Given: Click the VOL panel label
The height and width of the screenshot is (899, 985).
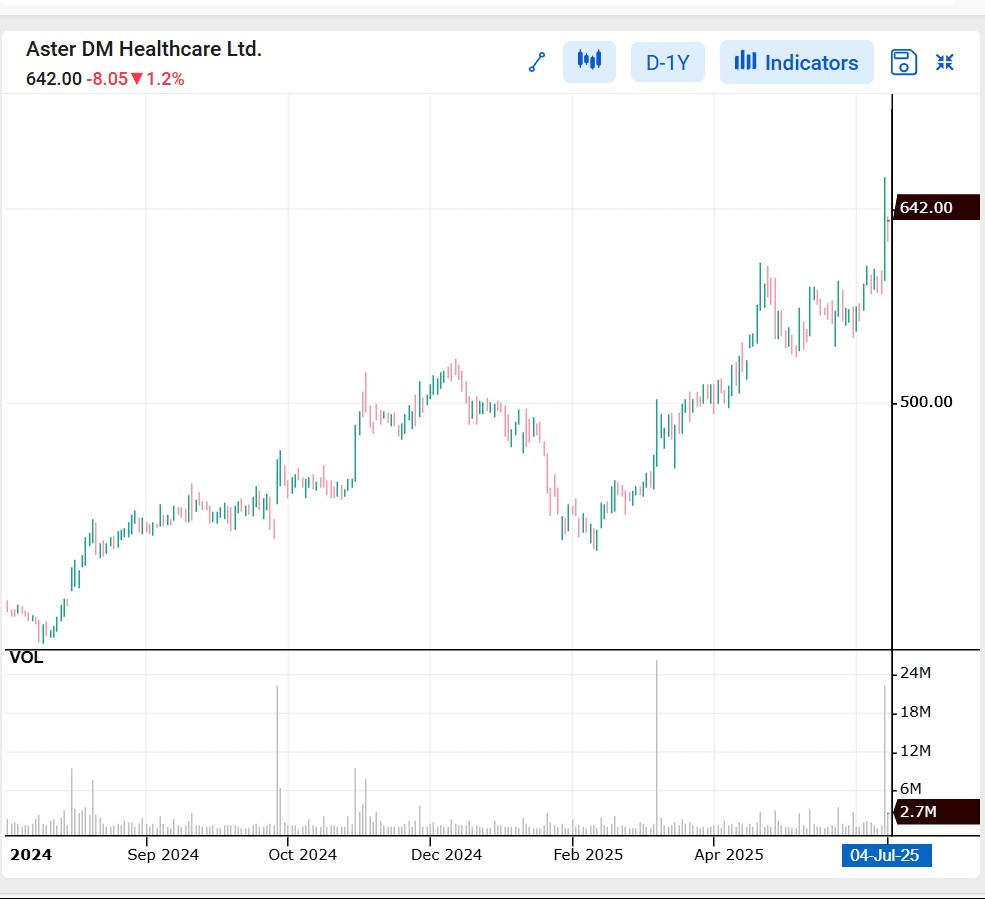Looking at the screenshot, I should click(26, 658).
